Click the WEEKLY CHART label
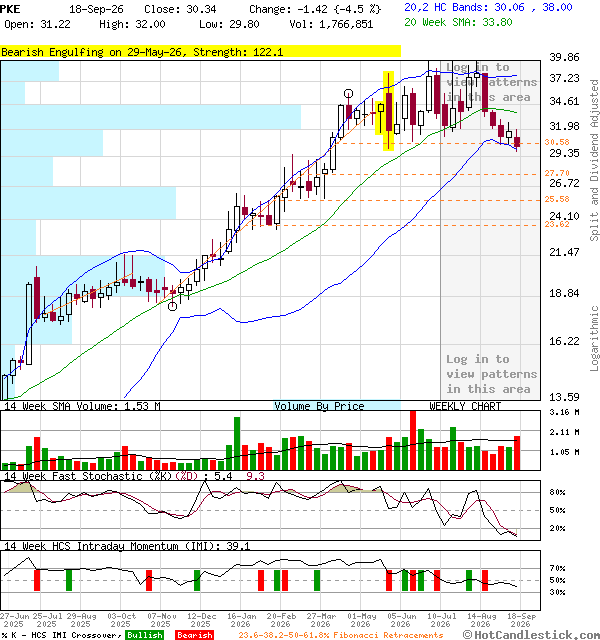The height and width of the screenshot is (640, 600). point(465,406)
